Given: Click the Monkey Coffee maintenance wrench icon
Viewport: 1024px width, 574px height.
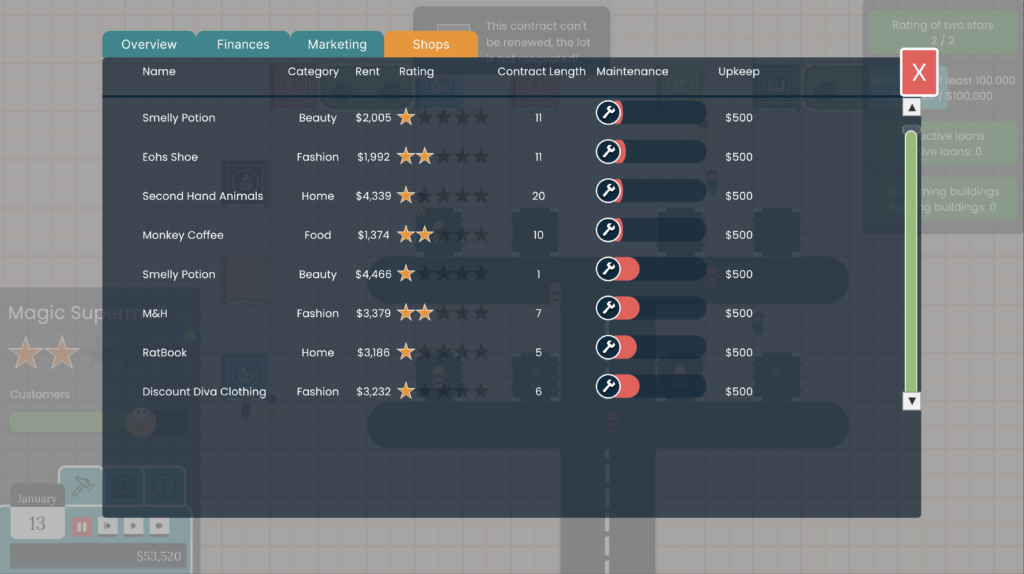Looking at the screenshot, I should click(608, 230).
